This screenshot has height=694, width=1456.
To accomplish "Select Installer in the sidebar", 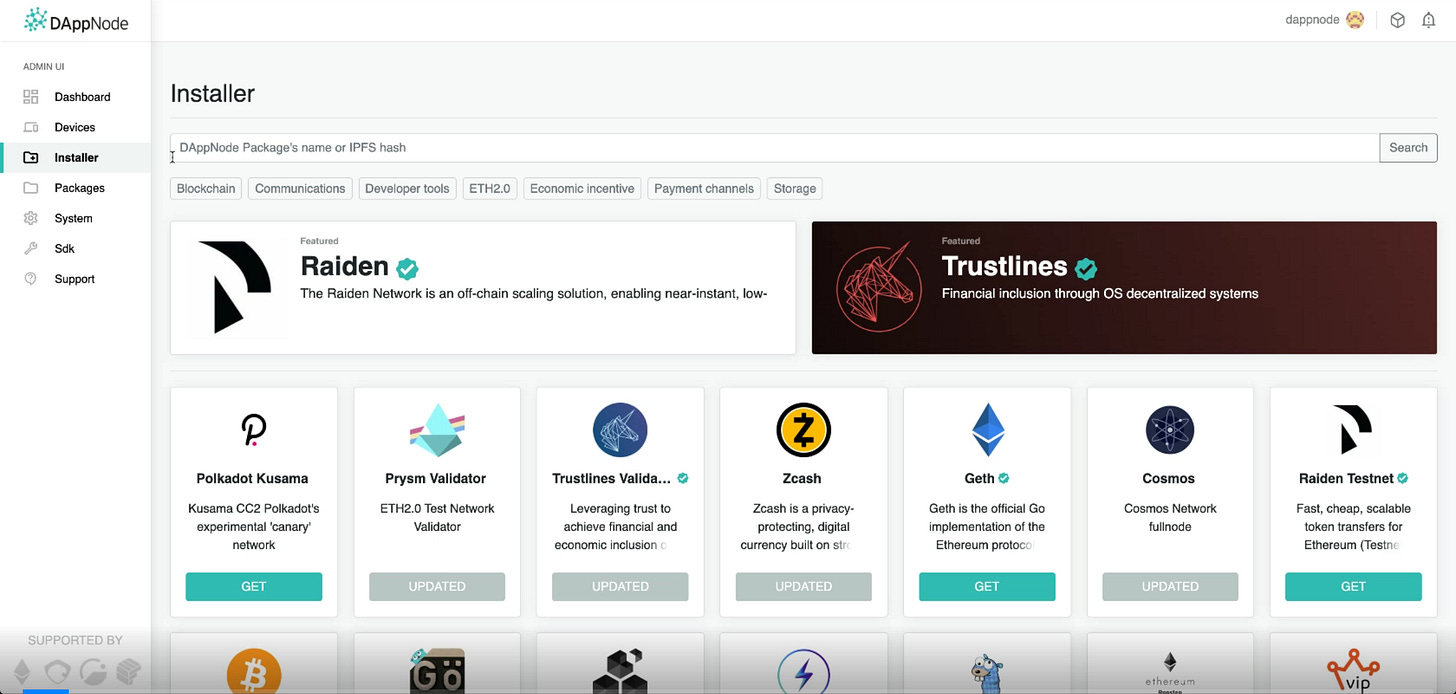I will pyautogui.click(x=76, y=157).
